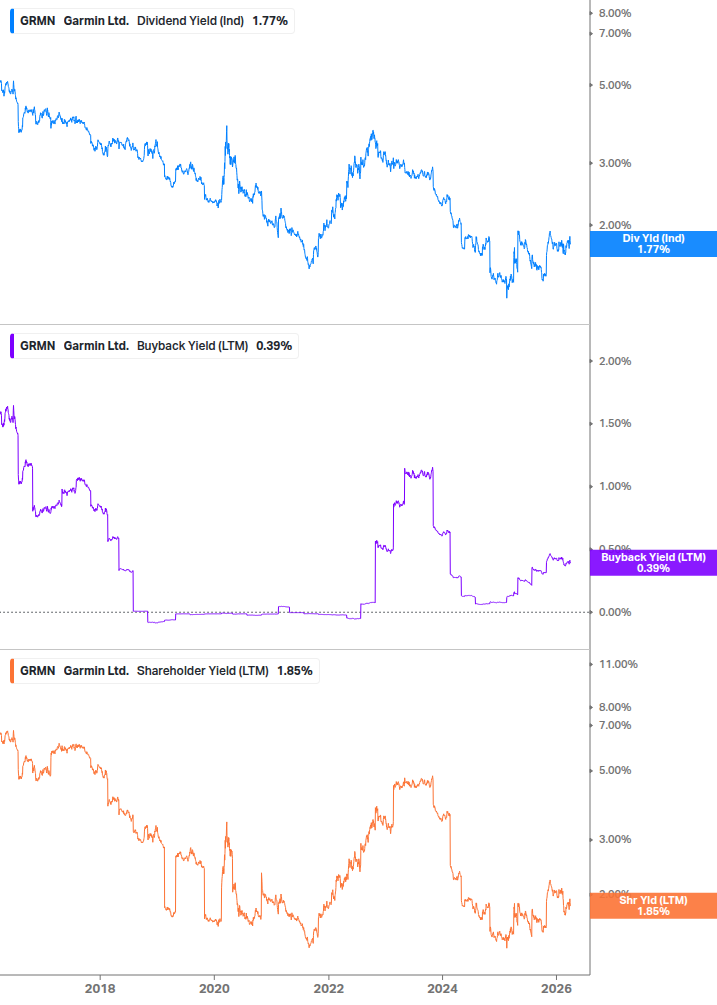Select the orange Shr Yld (LTM) 1.85% axis tag
The image size is (717, 1005).
(653, 906)
